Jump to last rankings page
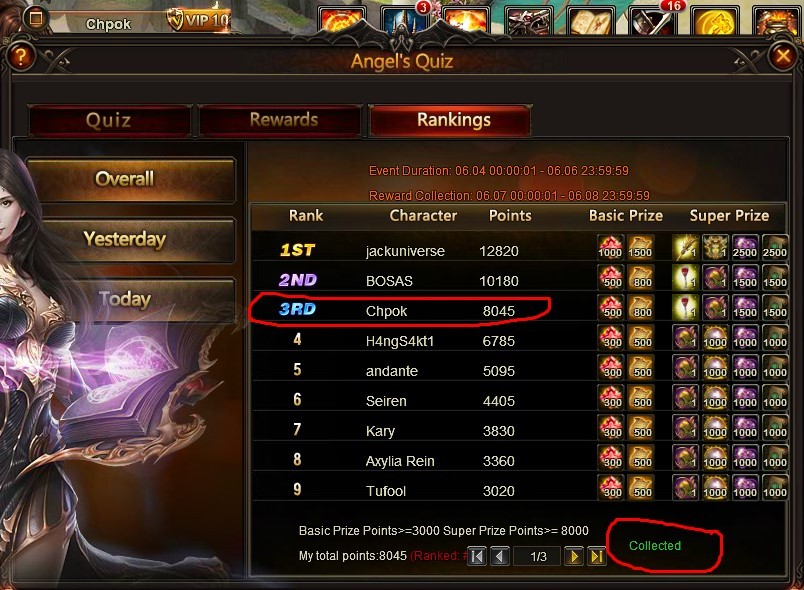 pyautogui.click(x=596, y=556)
